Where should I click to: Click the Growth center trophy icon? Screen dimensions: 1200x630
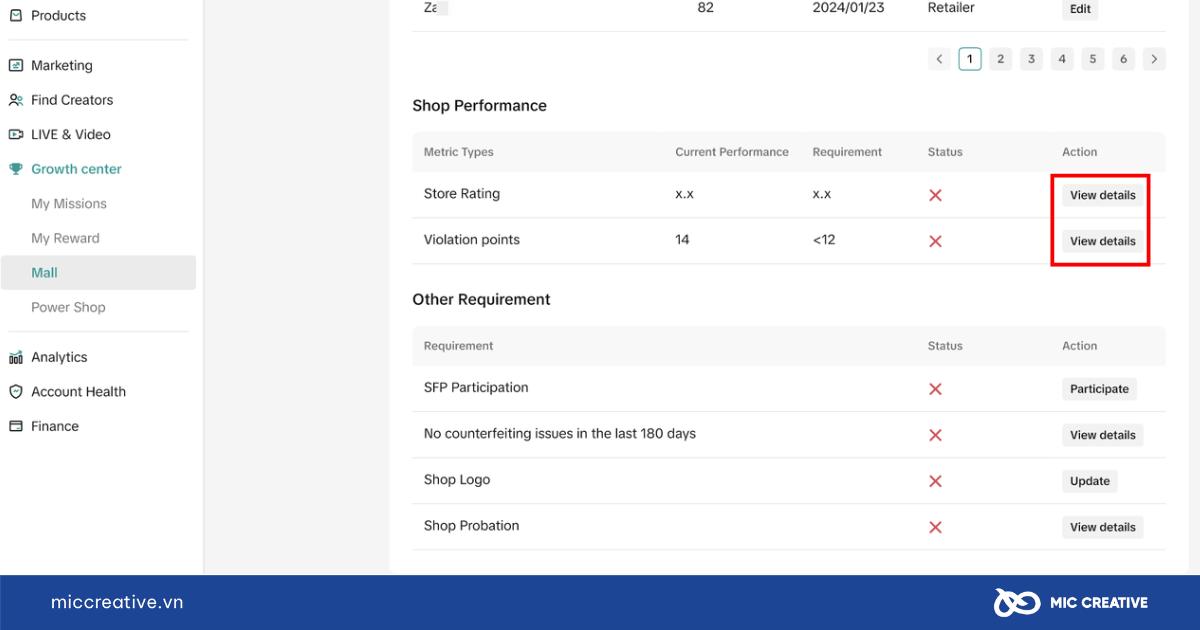coord(15,169)
